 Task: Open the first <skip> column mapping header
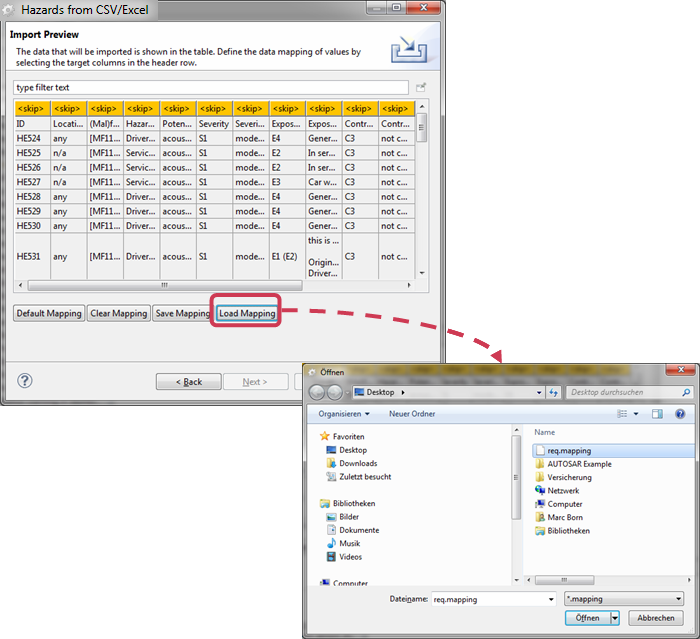pos(32,109)
